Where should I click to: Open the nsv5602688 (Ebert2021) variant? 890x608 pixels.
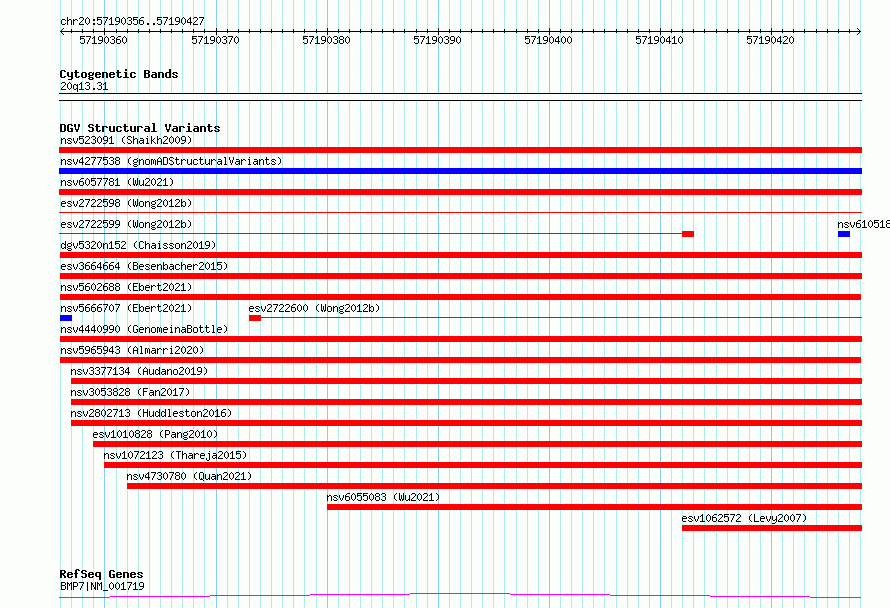pos(460,297)
